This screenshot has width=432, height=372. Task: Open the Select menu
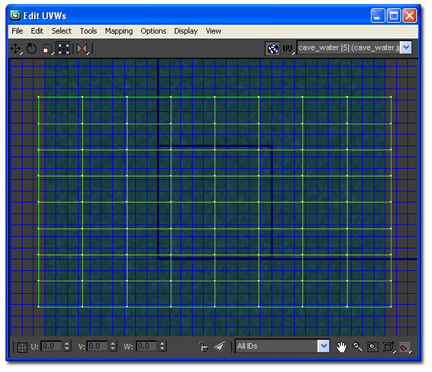click(x=61, y=31)
